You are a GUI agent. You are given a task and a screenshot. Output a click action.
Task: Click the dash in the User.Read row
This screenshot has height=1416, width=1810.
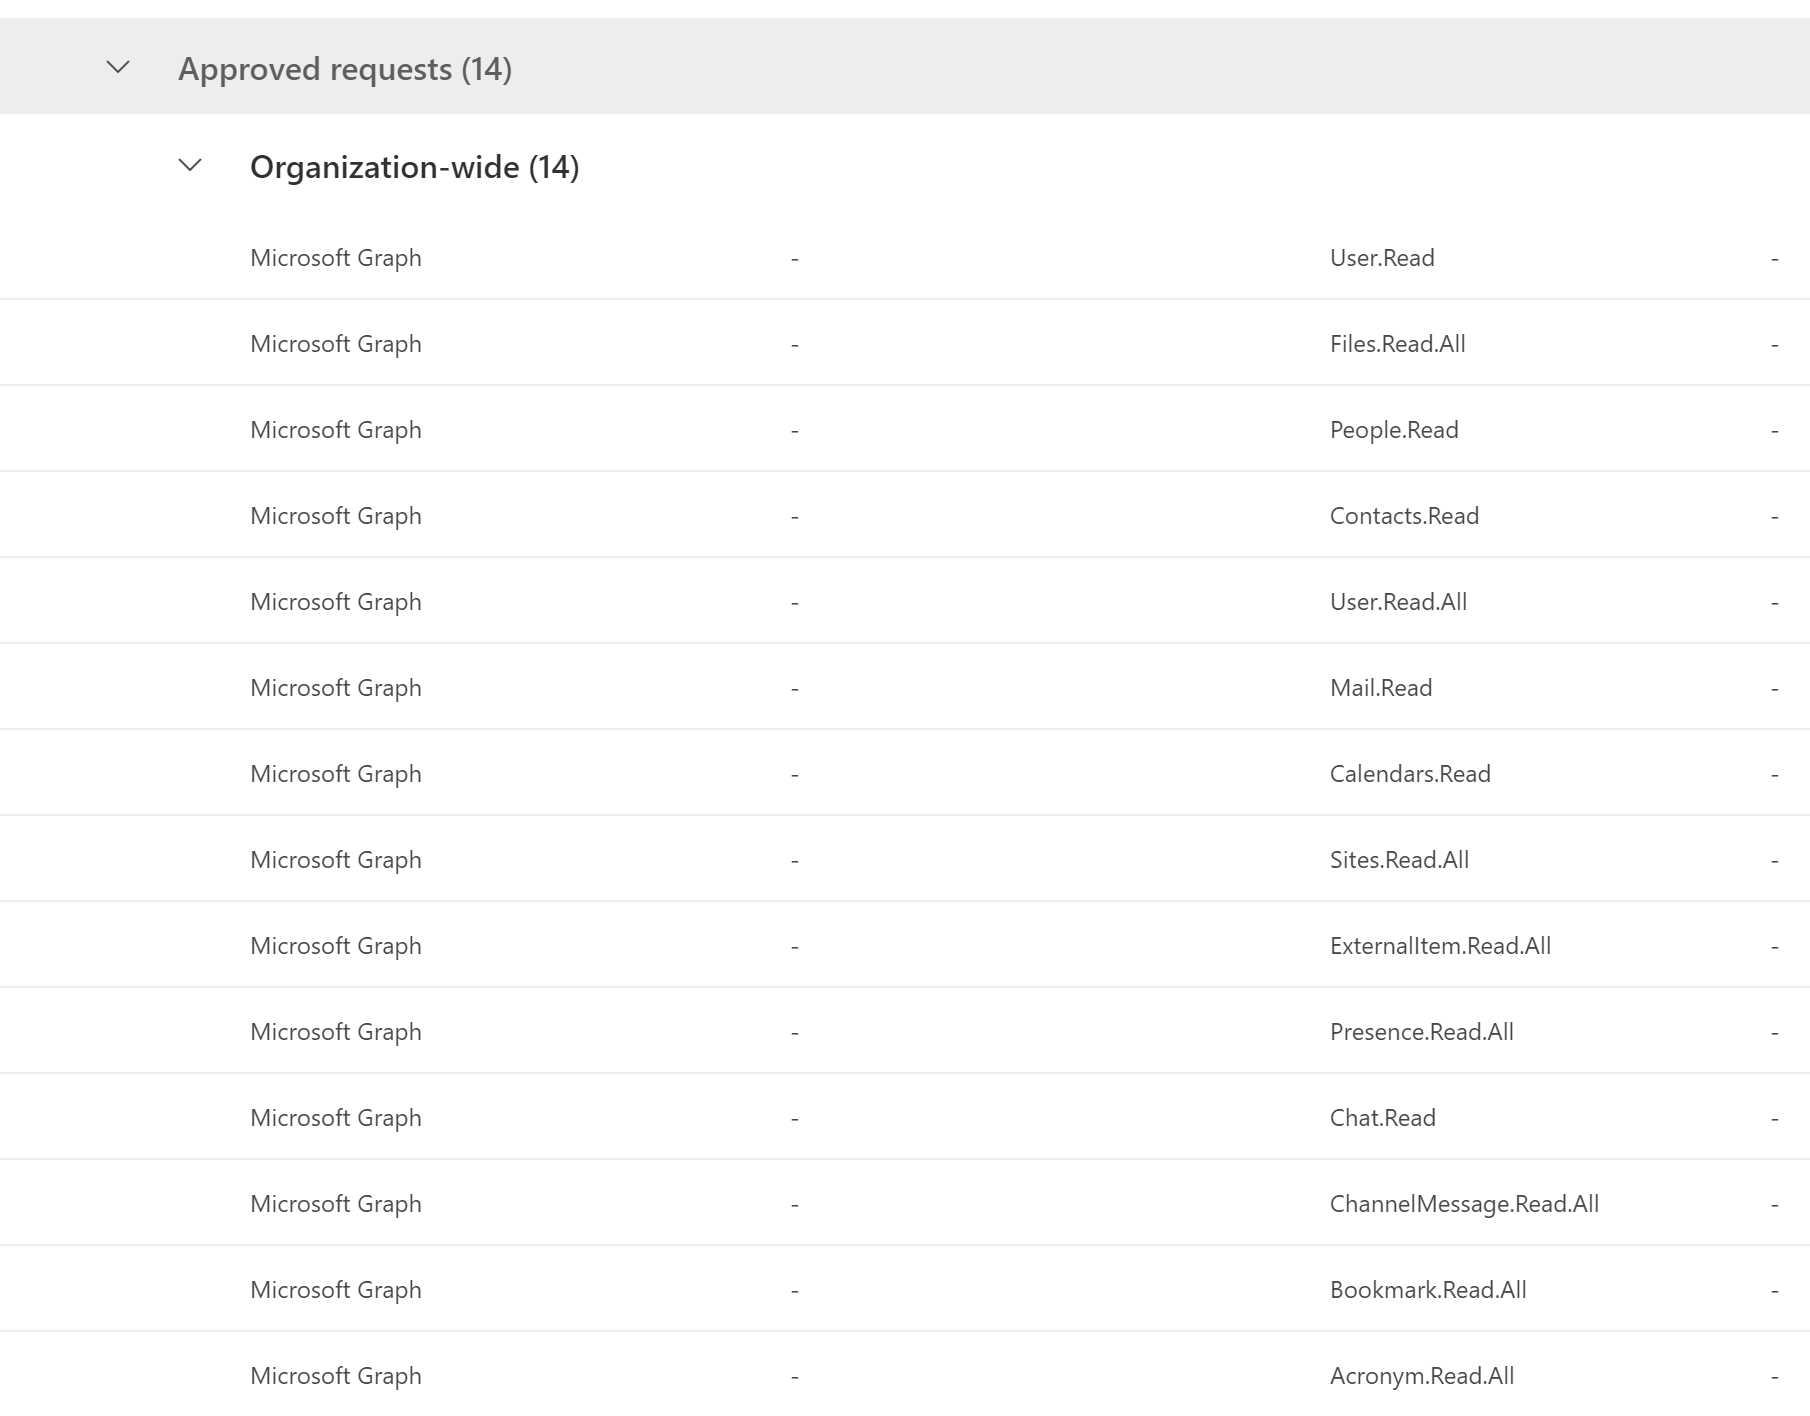point(795,257)
